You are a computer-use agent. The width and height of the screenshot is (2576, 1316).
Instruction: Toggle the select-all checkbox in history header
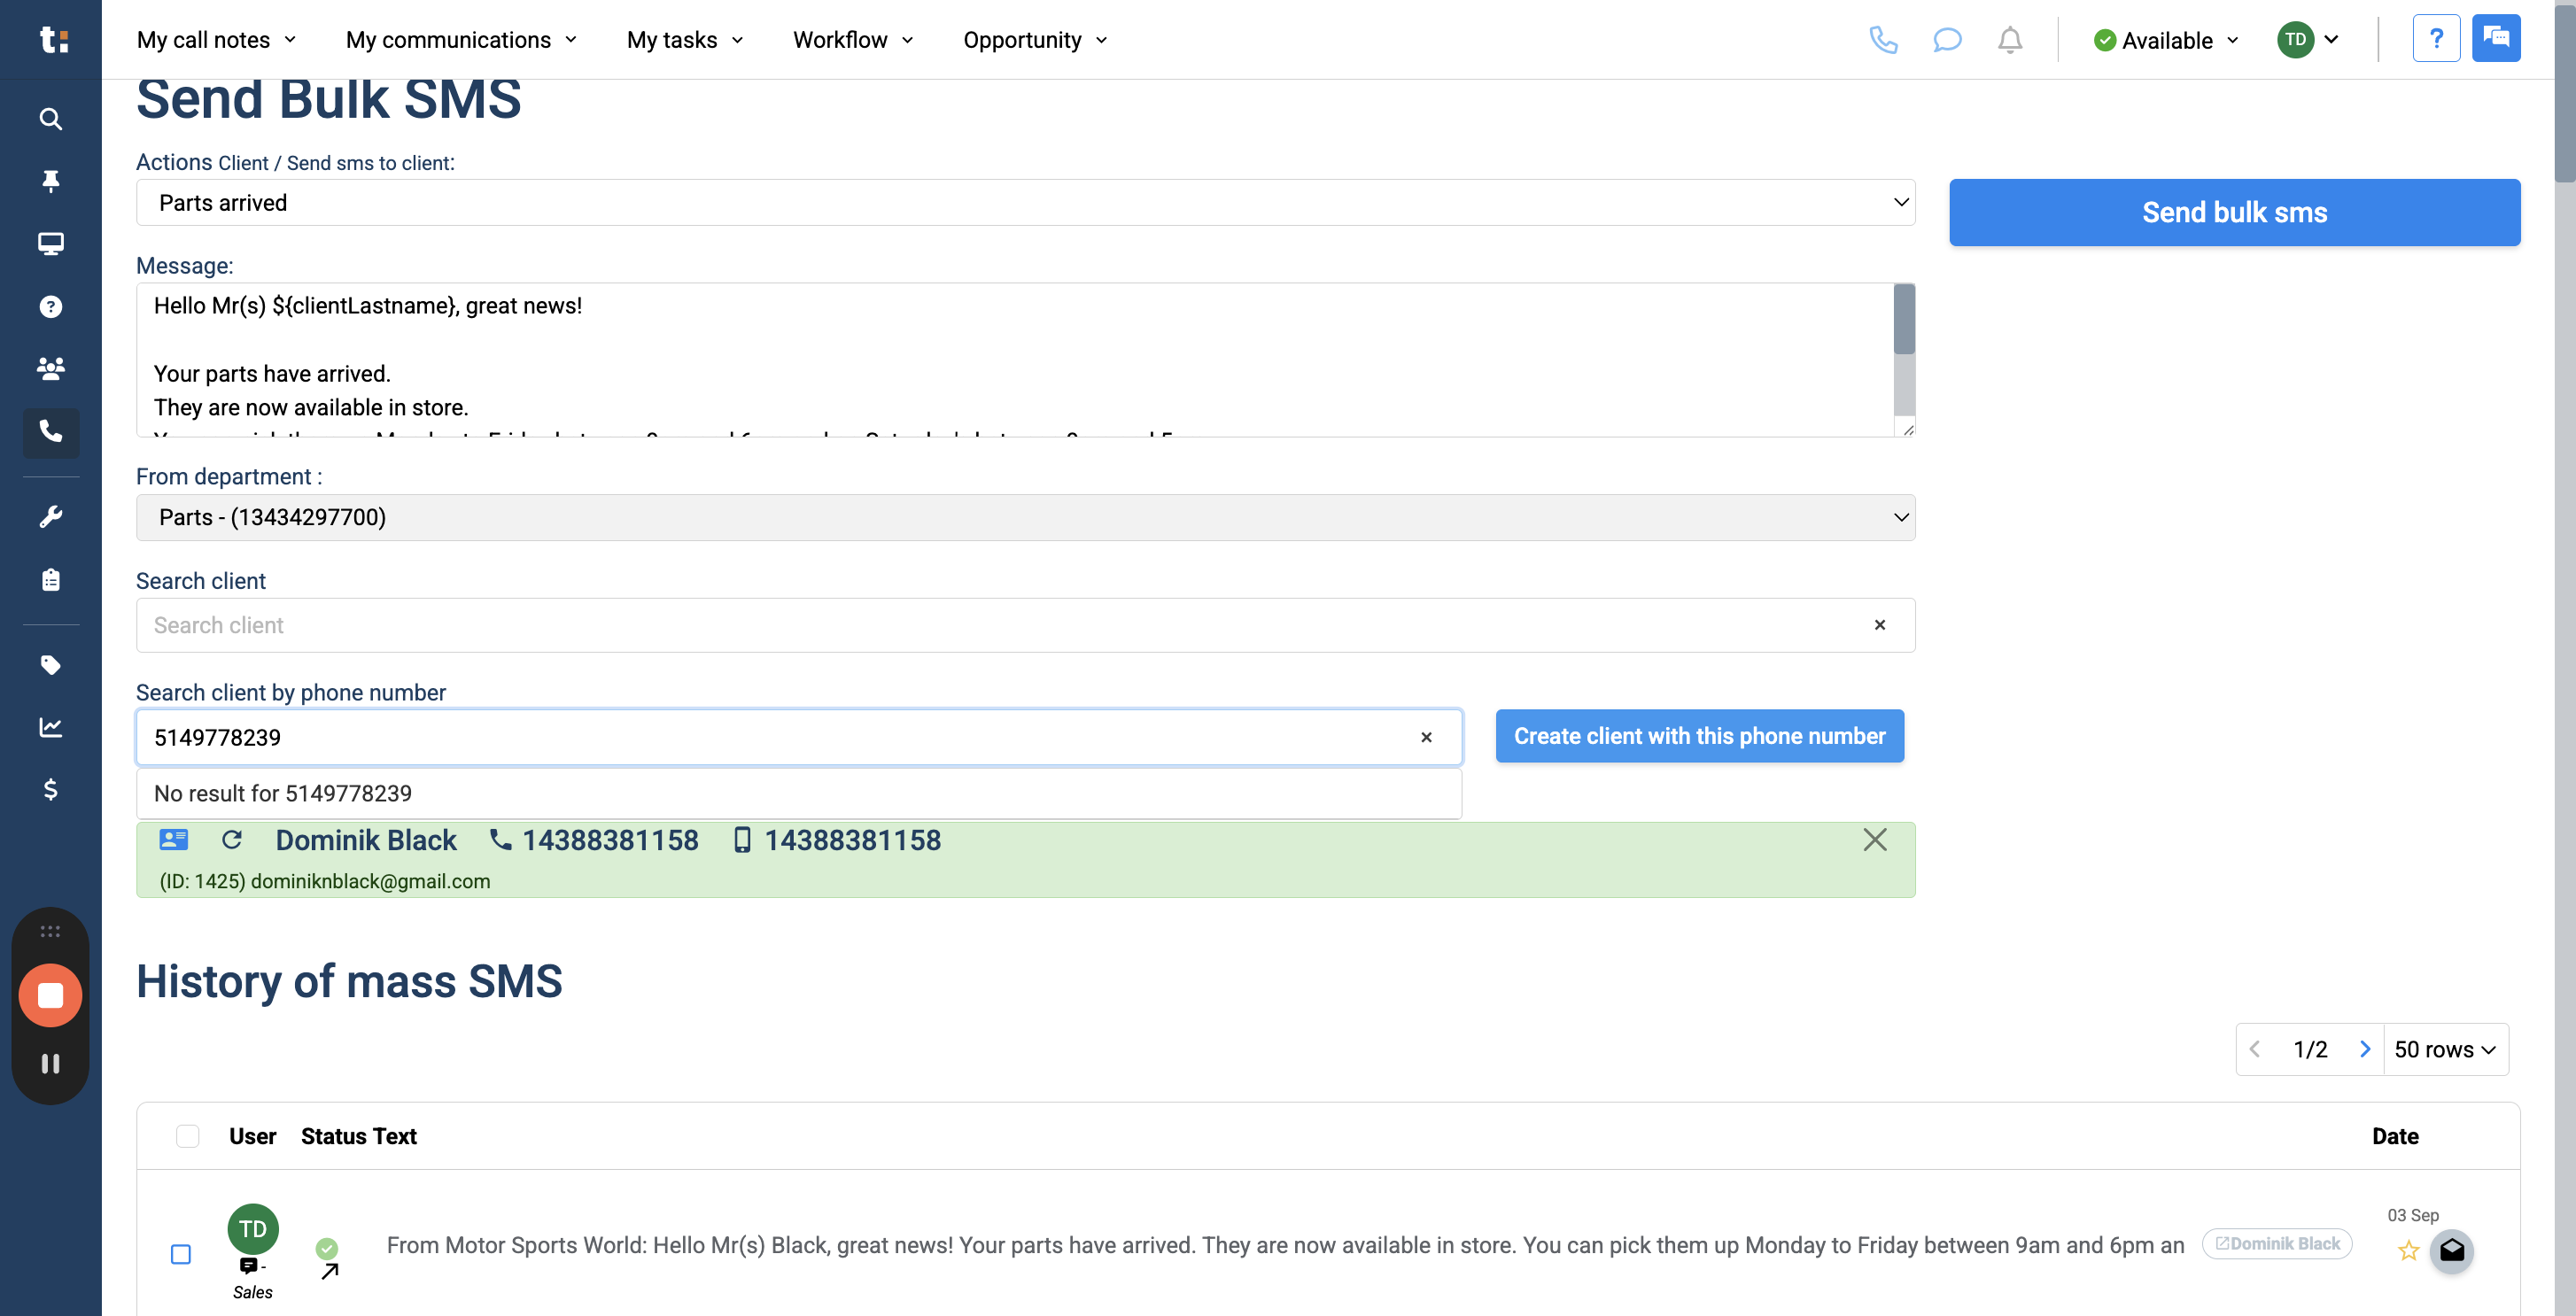point(187,1136)
